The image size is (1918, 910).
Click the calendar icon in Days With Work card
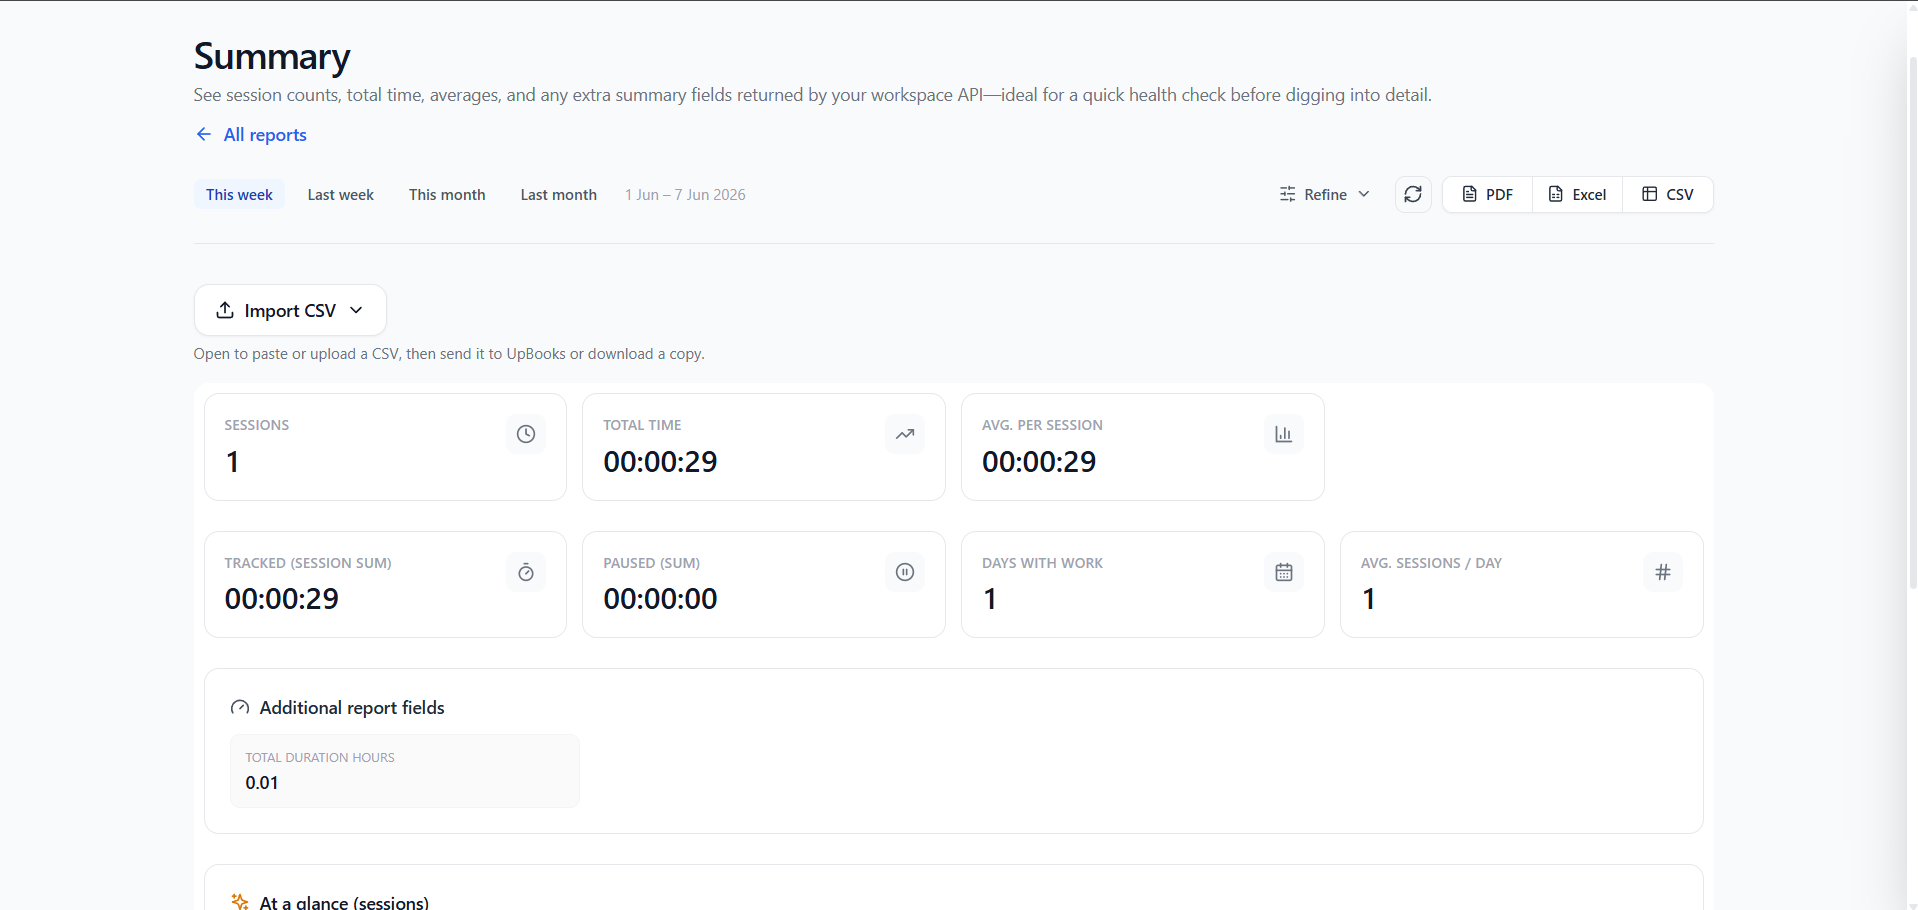(x=1283, y=572)
